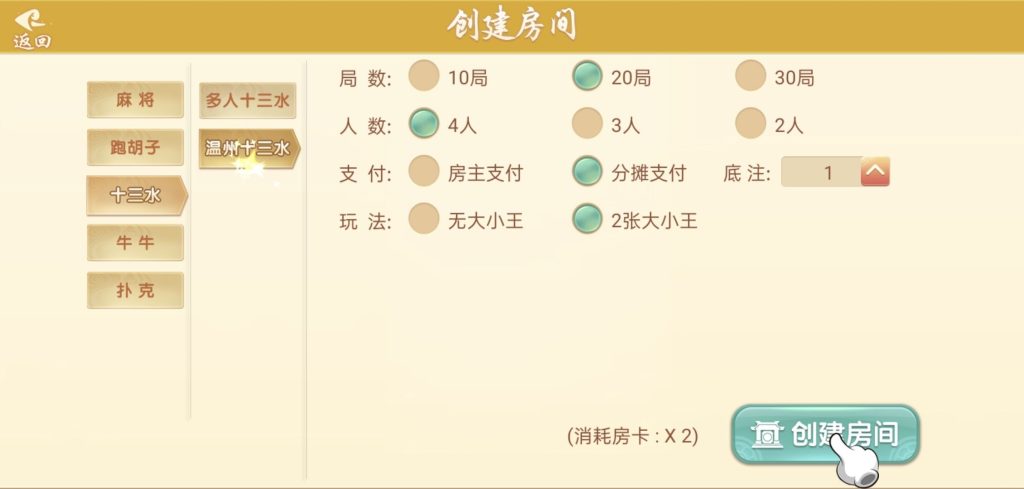Select 4人 player count
This screenshot has width=1024, height=489.
coord(425,124)
